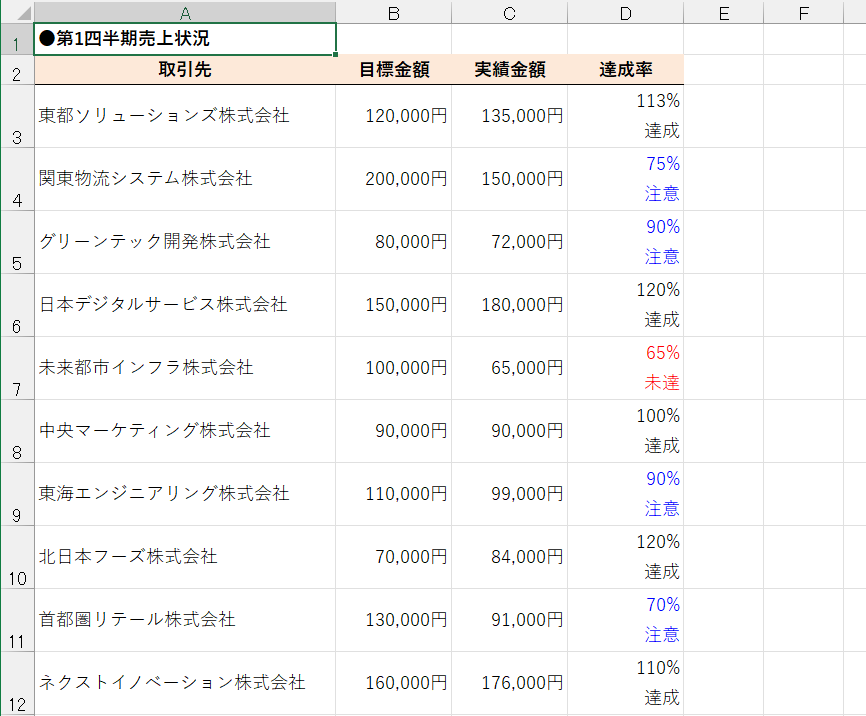Click actual amount 65,000円
This screenshot has height=716, width=866.
pos(509,368)
